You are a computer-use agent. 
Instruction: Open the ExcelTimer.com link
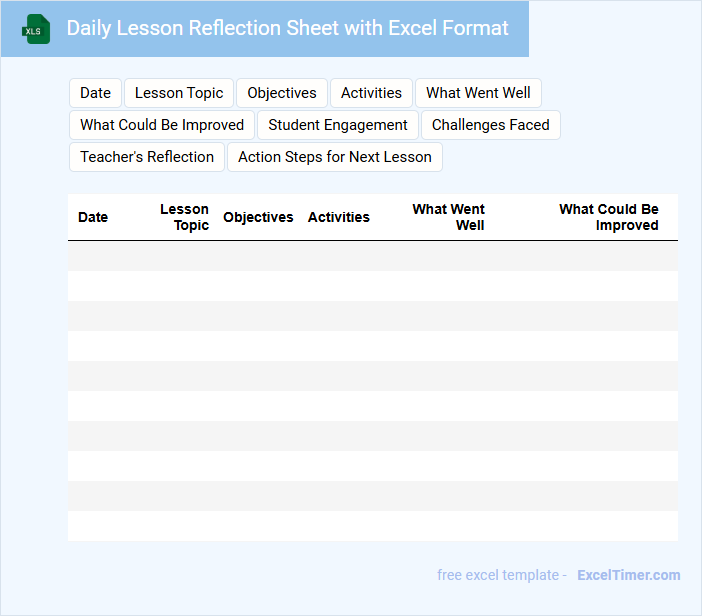coord(629,575)
